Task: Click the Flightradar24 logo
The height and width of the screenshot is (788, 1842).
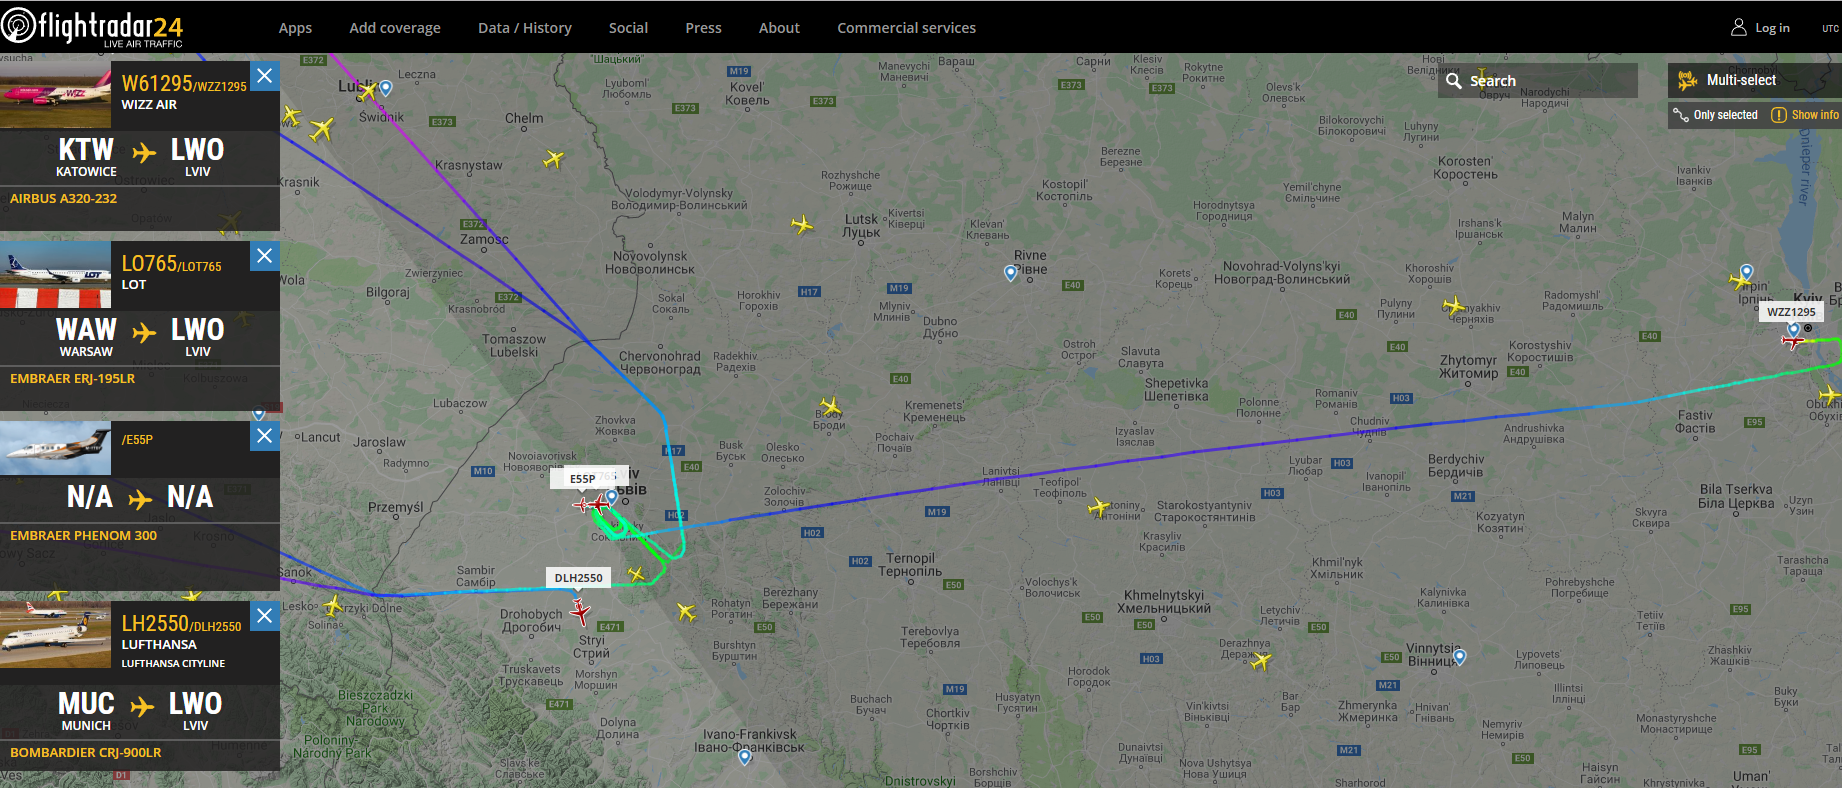Action: [x=93, y=27]
